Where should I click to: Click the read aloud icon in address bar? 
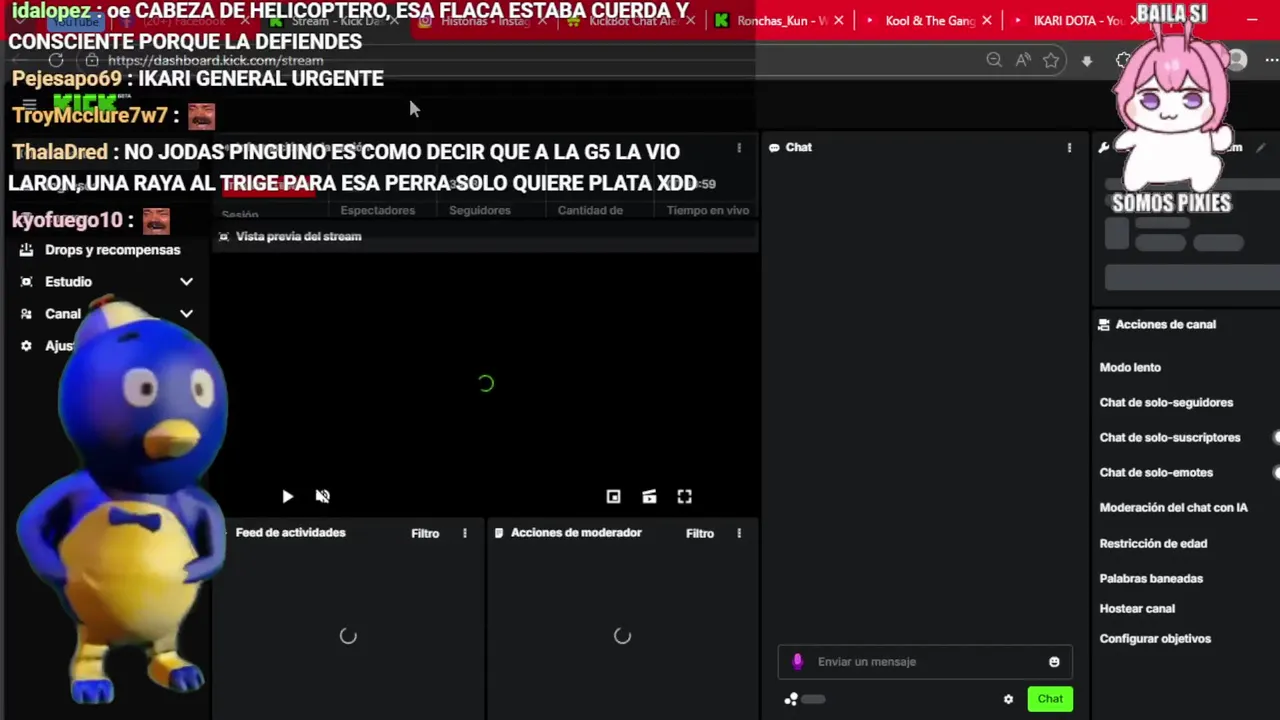(x=1023, y=60)
